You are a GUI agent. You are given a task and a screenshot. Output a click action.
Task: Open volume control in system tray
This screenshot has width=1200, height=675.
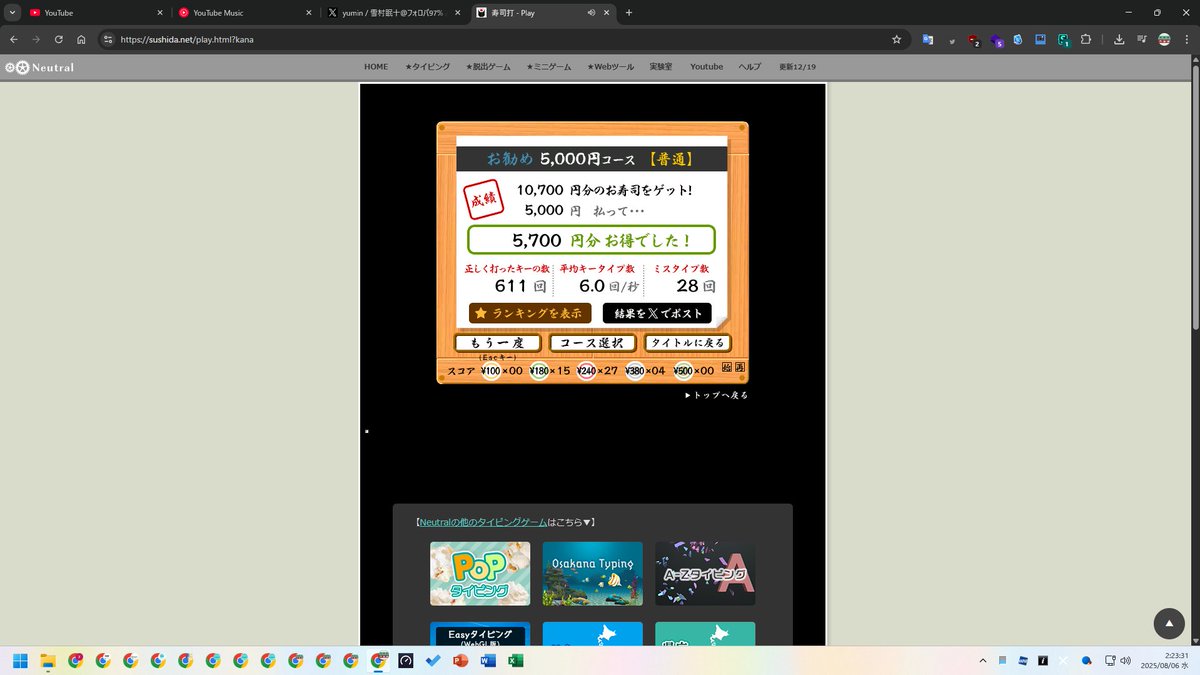pyautogui.click(x=1126, y=660)
